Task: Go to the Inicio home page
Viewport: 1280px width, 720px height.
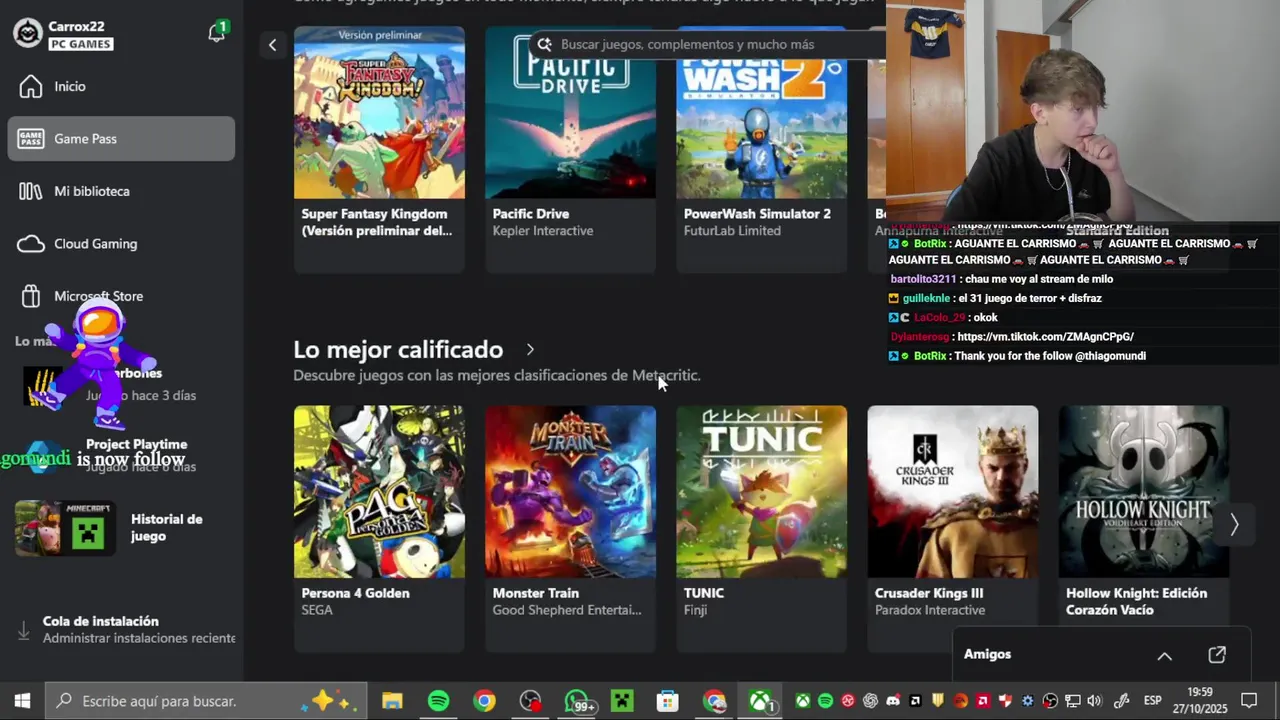Action: [121, 86]
